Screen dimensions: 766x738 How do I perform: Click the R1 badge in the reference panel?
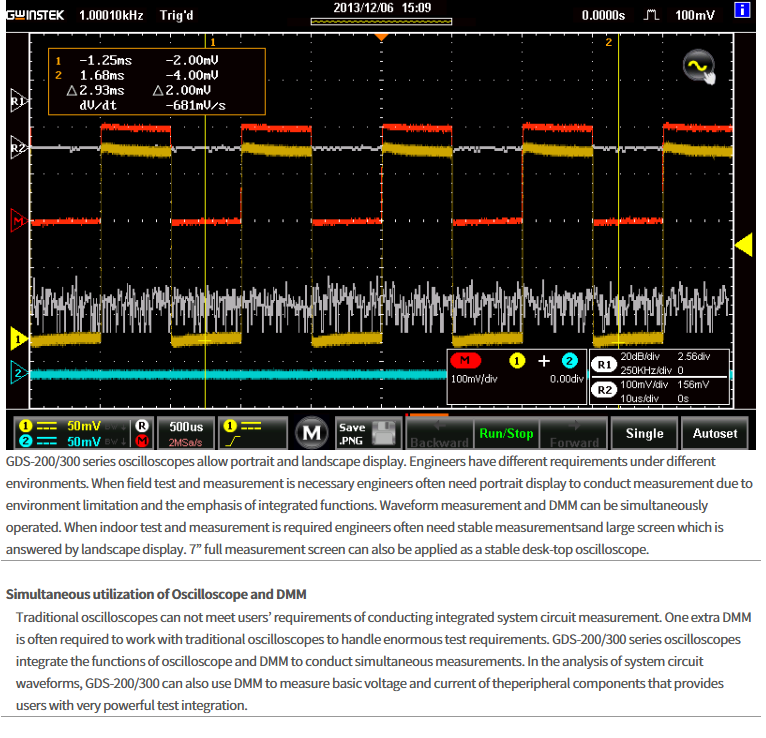pyautogui.click(x=604, y=364)
